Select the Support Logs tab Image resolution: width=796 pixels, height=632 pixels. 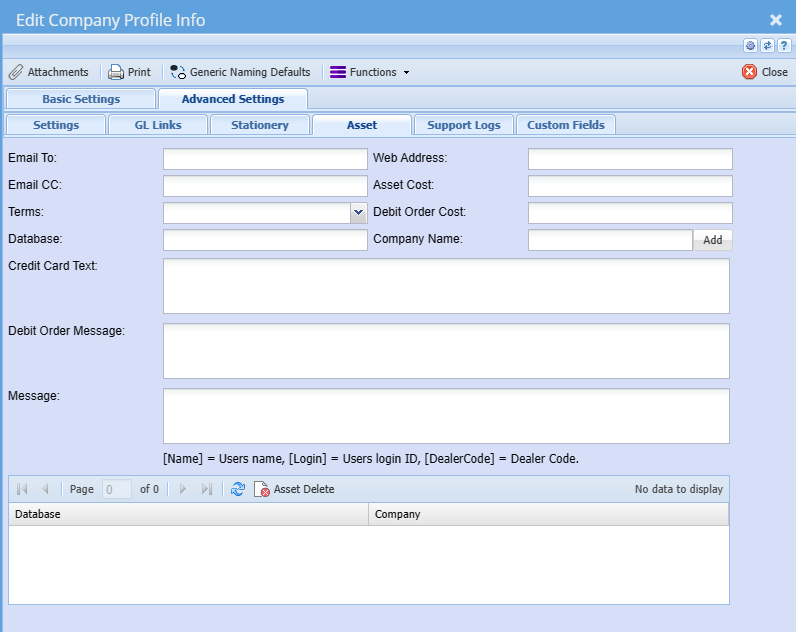click(464, 125)
